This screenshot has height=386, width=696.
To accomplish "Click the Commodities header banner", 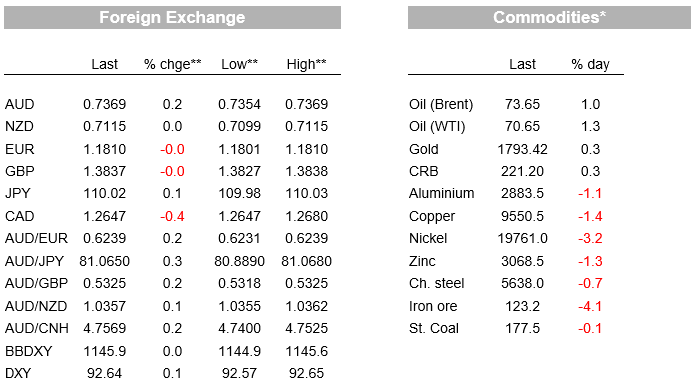I will click(549, 17).
